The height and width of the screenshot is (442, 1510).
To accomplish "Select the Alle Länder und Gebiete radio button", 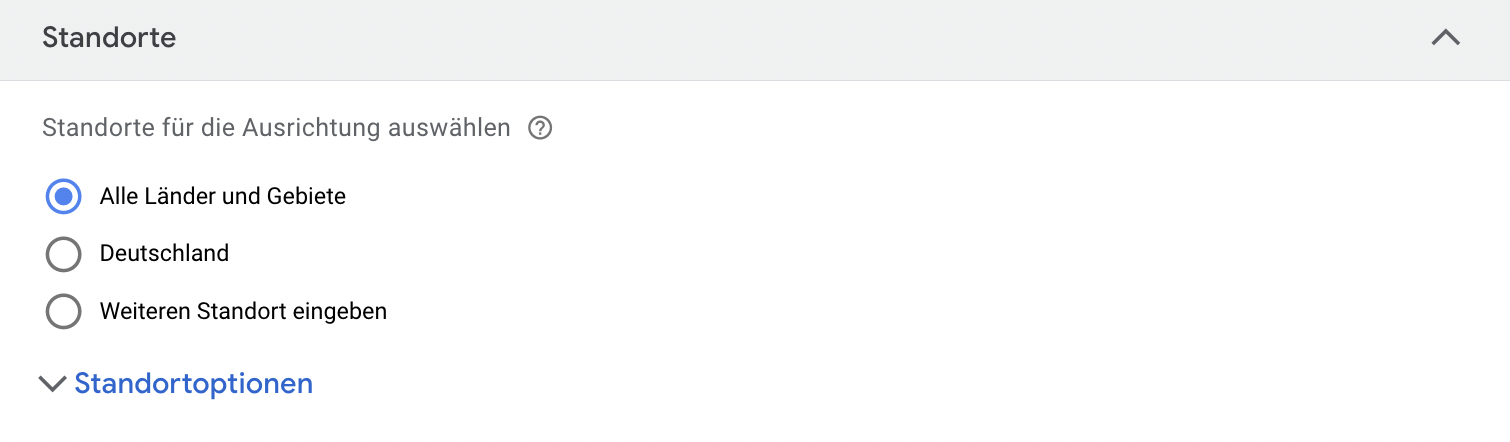I will point(64,196).
